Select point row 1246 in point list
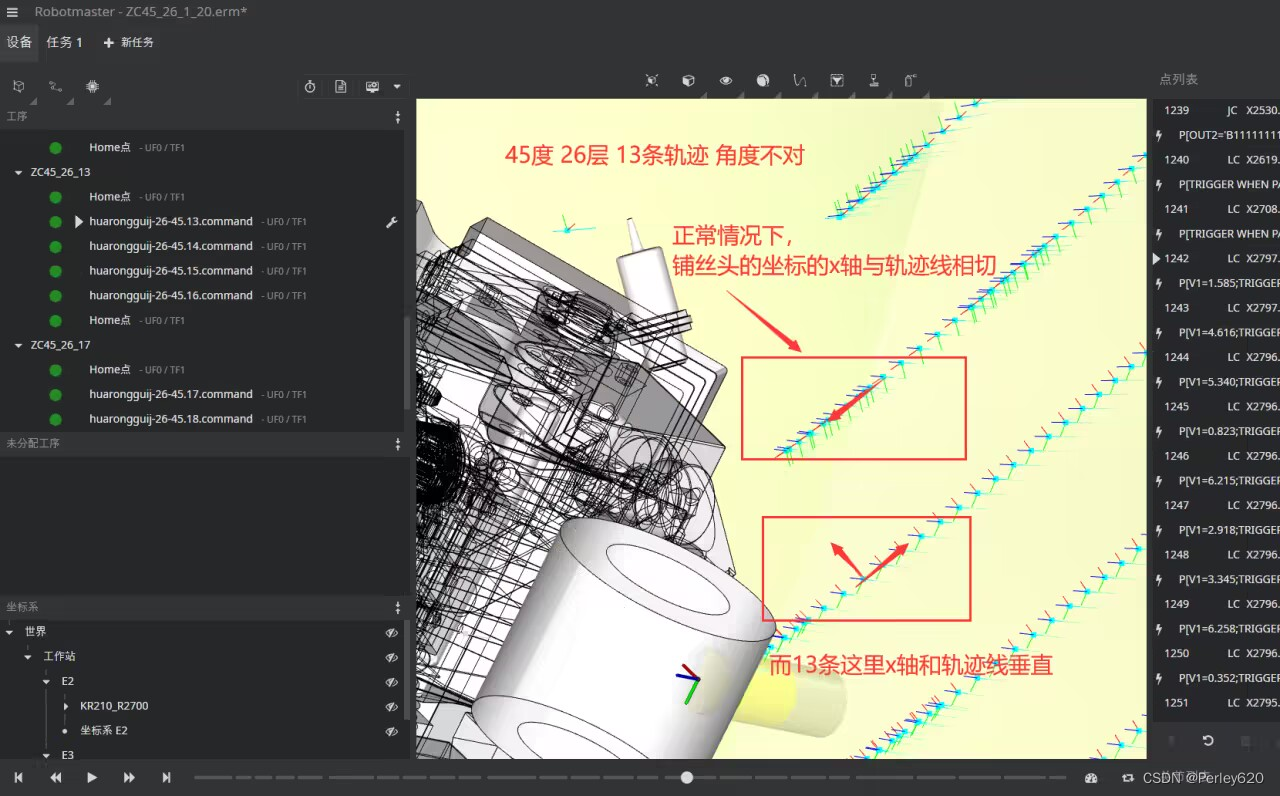This screenshot has width=1280, height=796. click(x=1216, y=455)
